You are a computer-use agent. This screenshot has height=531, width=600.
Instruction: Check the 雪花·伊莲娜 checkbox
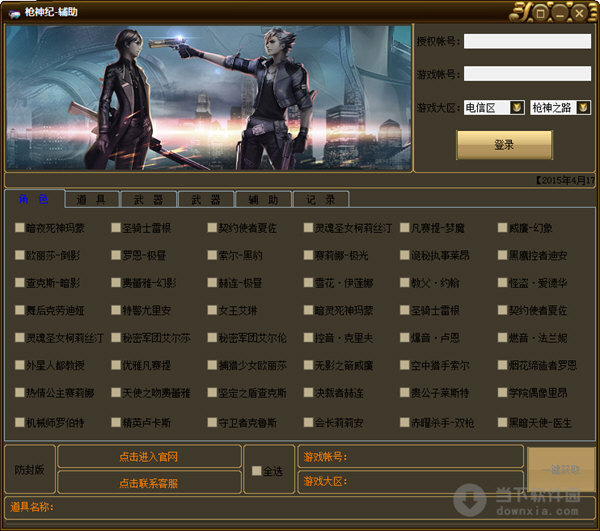308,283
